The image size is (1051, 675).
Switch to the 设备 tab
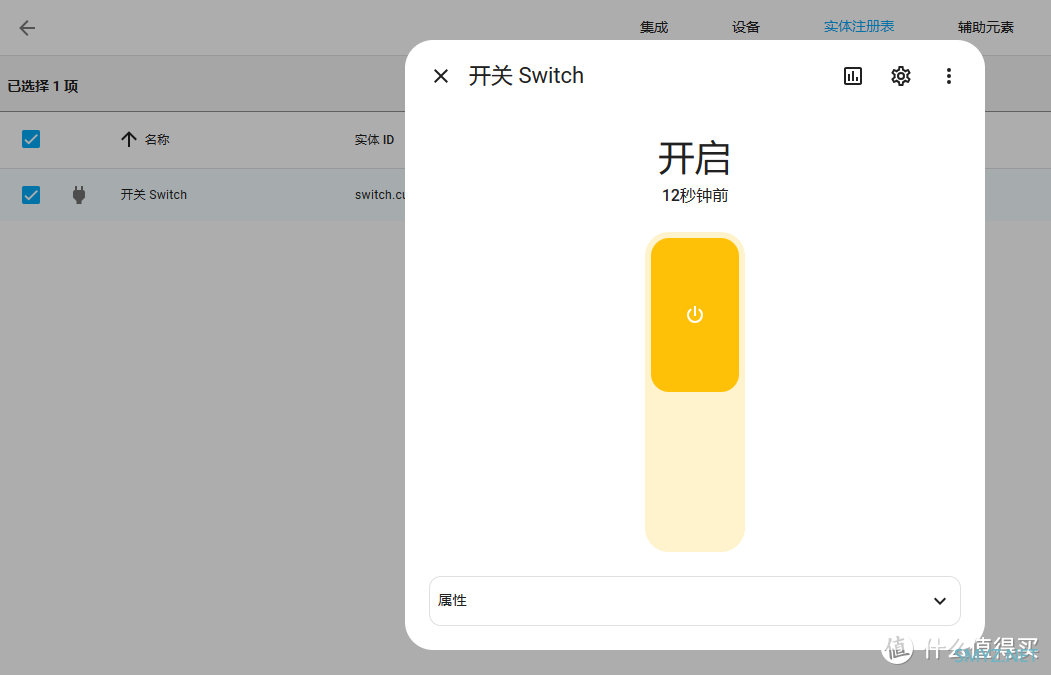[746, 27]
